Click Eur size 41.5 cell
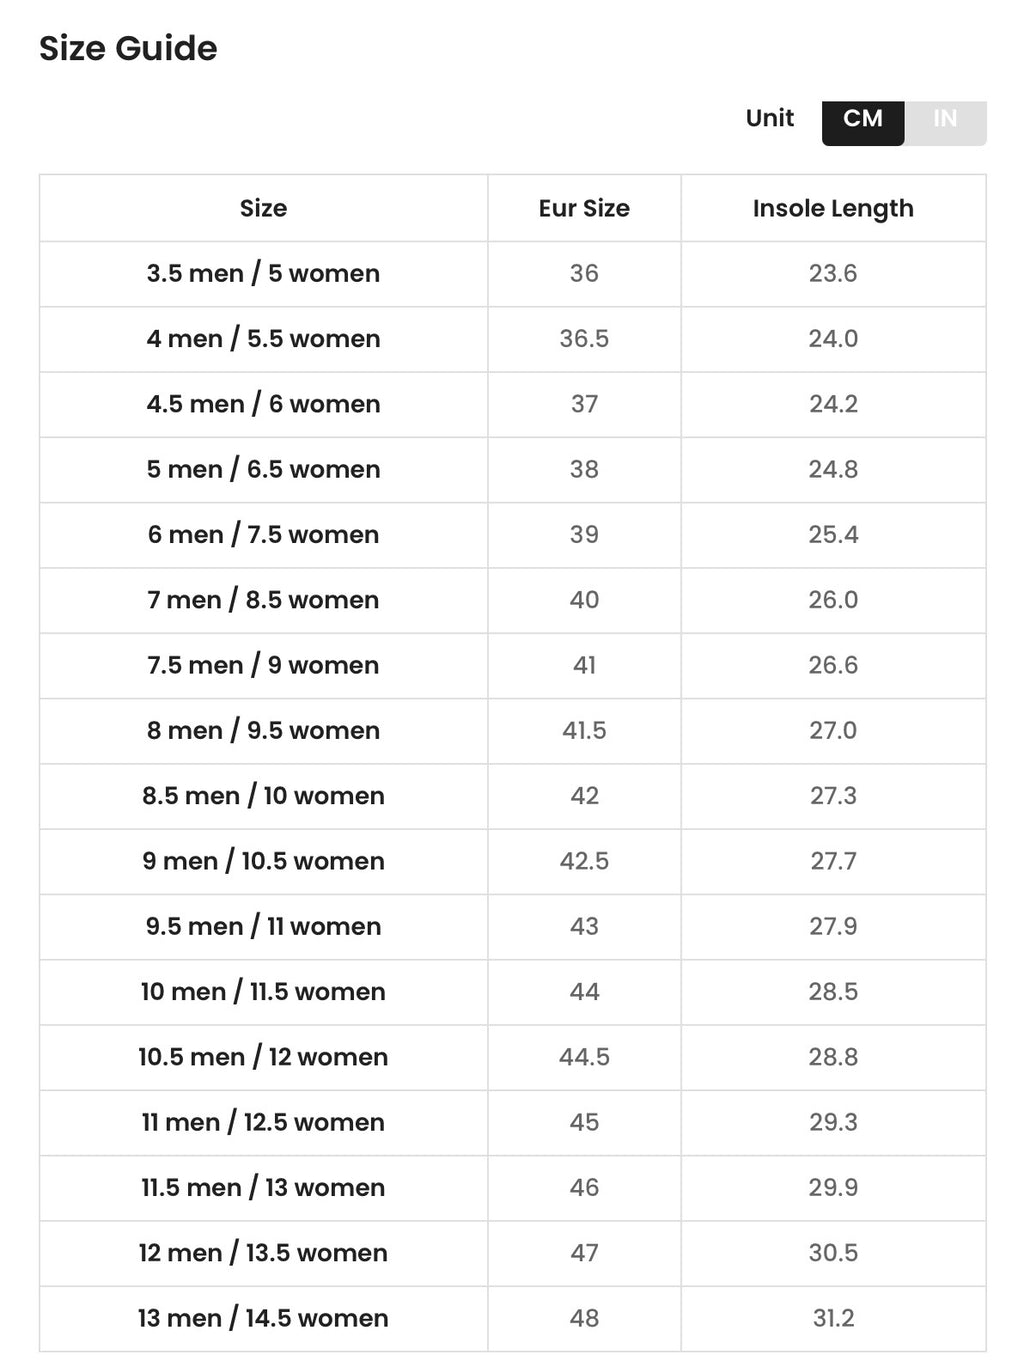1024x1367 pixels. (584, 731)
